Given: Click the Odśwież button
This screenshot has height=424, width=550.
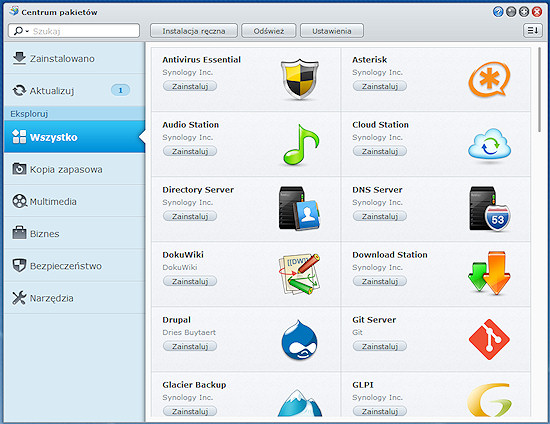Looking at the screenshot, I should pyautogui.click(x=269, y=31).
